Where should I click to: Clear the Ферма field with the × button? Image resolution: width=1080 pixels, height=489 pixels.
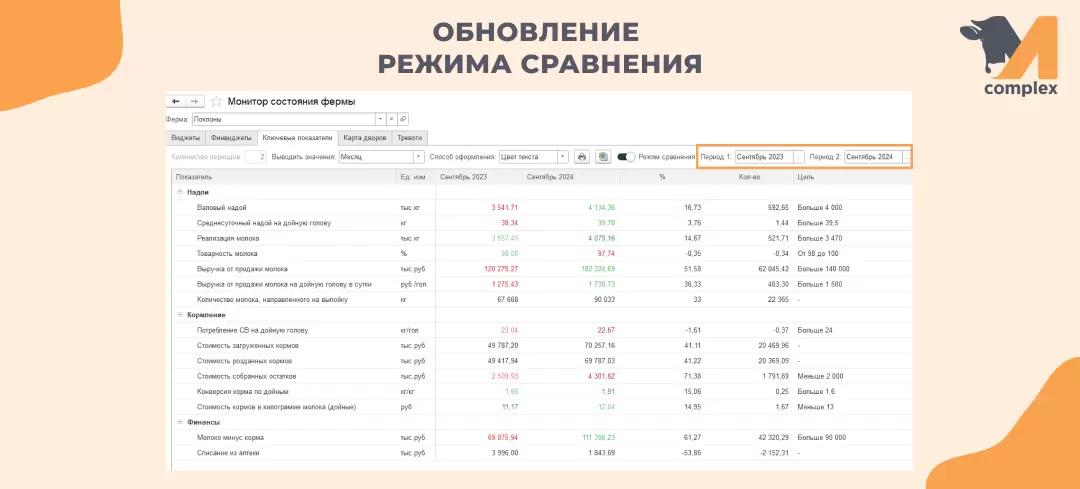pos(391,119)
